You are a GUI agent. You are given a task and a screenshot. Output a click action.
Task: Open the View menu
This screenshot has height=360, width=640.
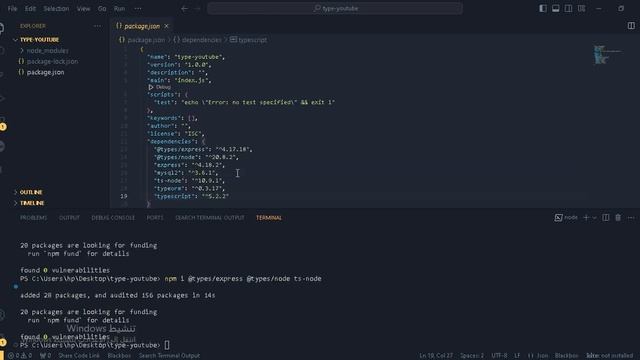(x=83, y=9)
